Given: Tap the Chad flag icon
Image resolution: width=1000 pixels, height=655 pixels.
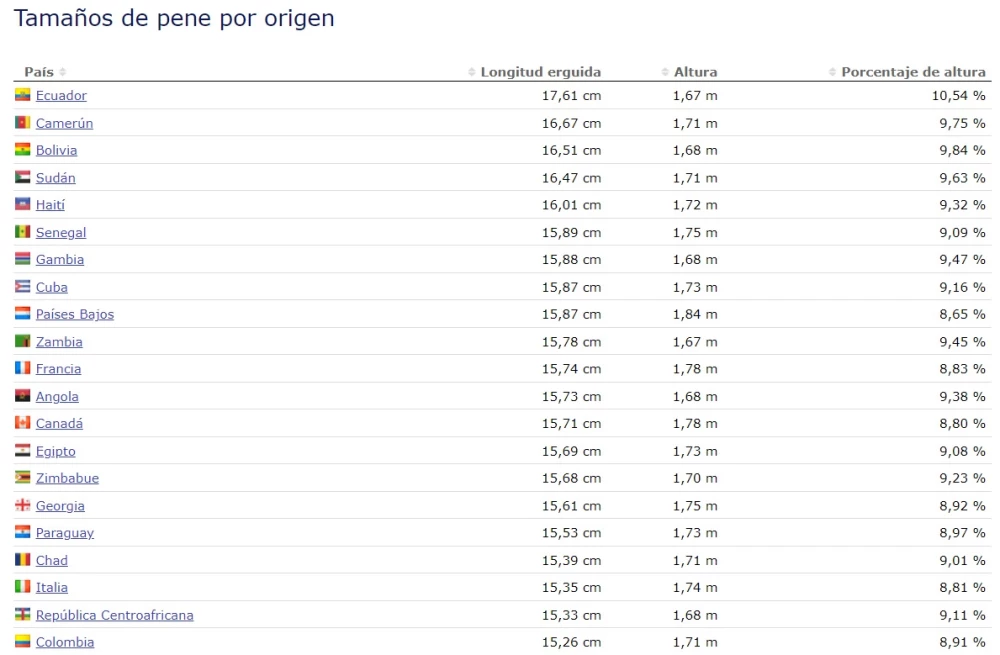Looking at the screenshot, I should [x=22, y=559].
